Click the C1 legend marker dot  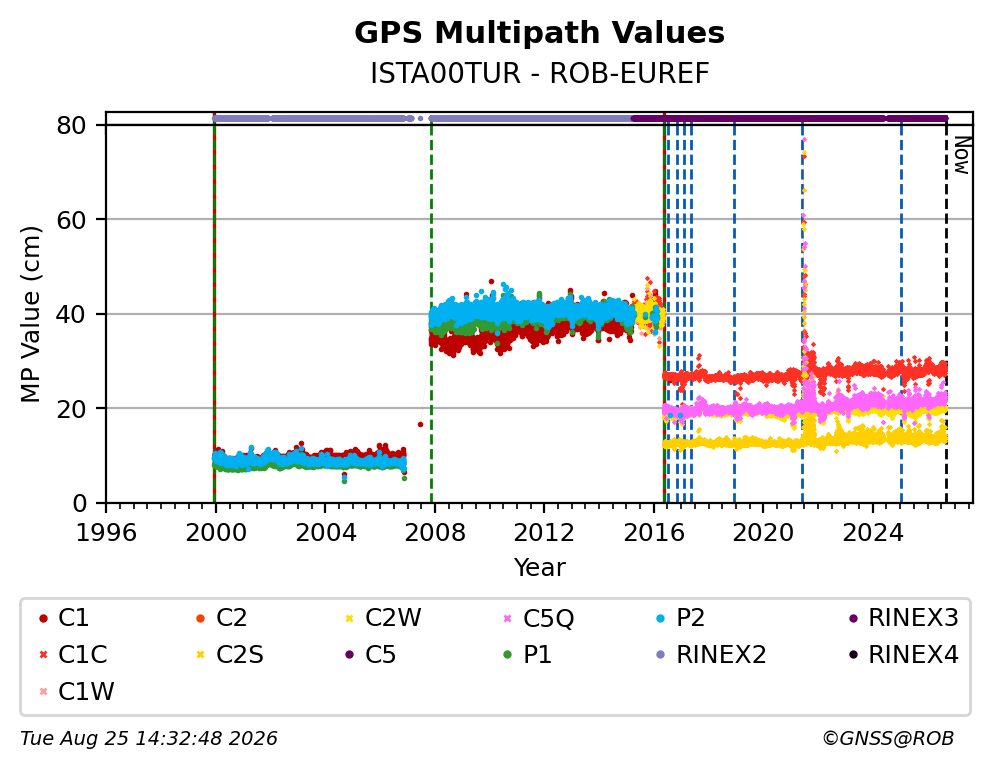(44, 618)
